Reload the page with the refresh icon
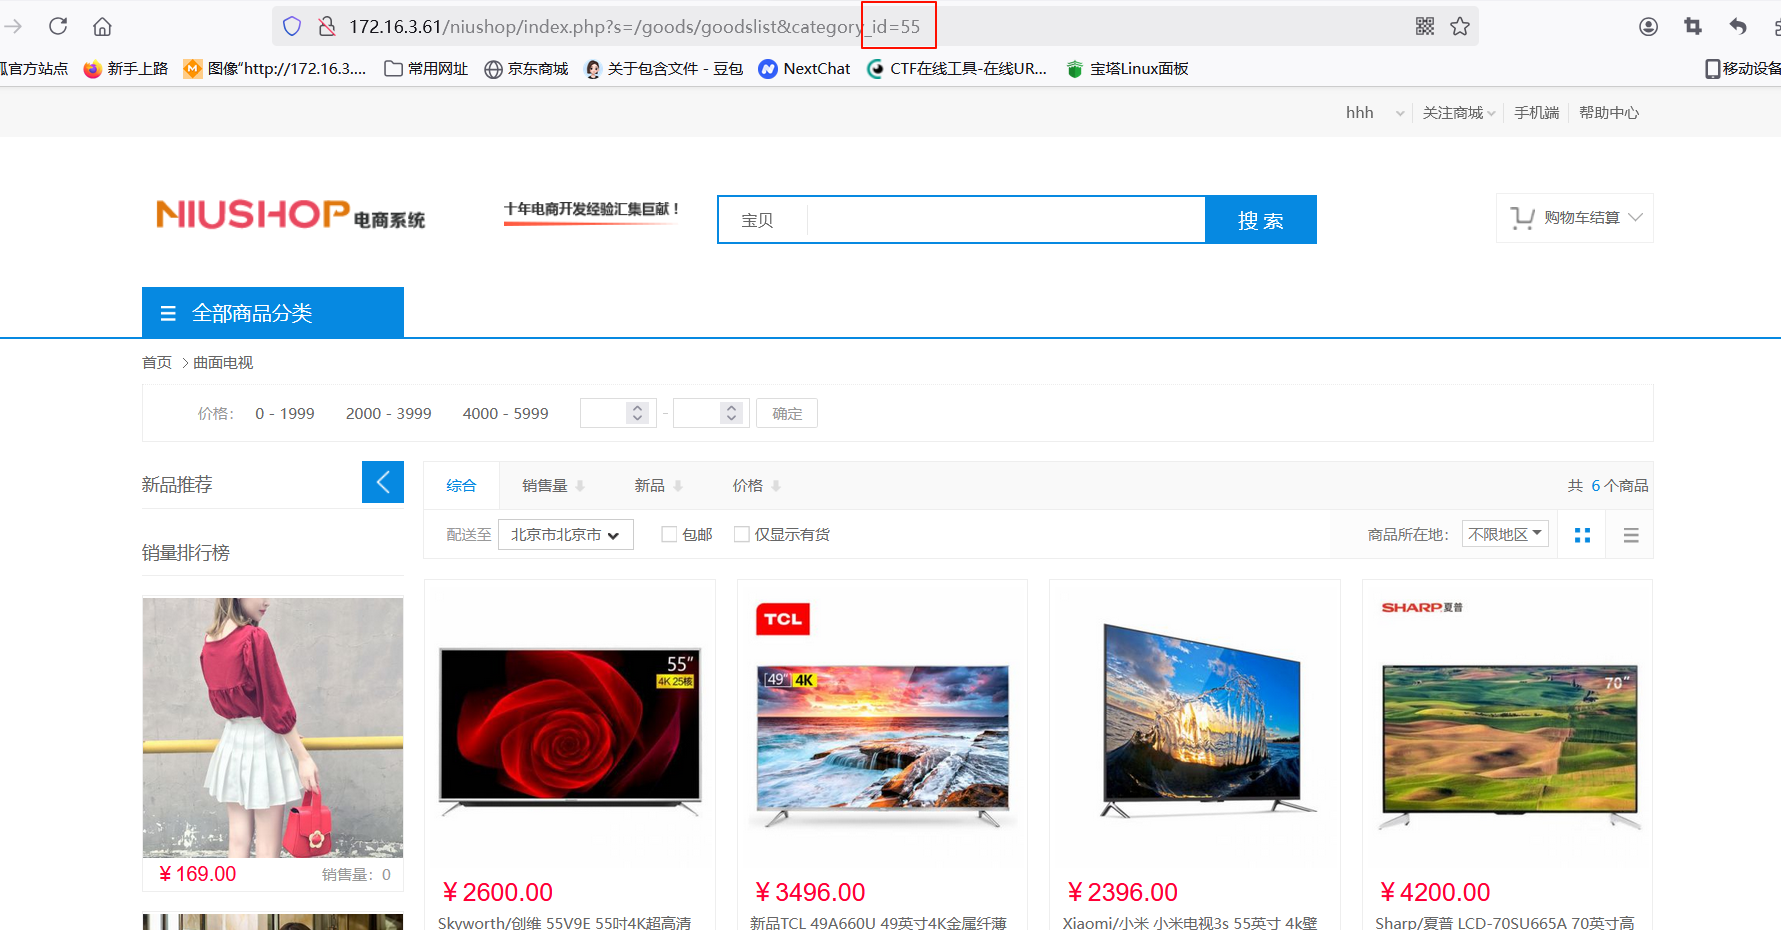The image size is (1781, 930). (x=58, y=26)
